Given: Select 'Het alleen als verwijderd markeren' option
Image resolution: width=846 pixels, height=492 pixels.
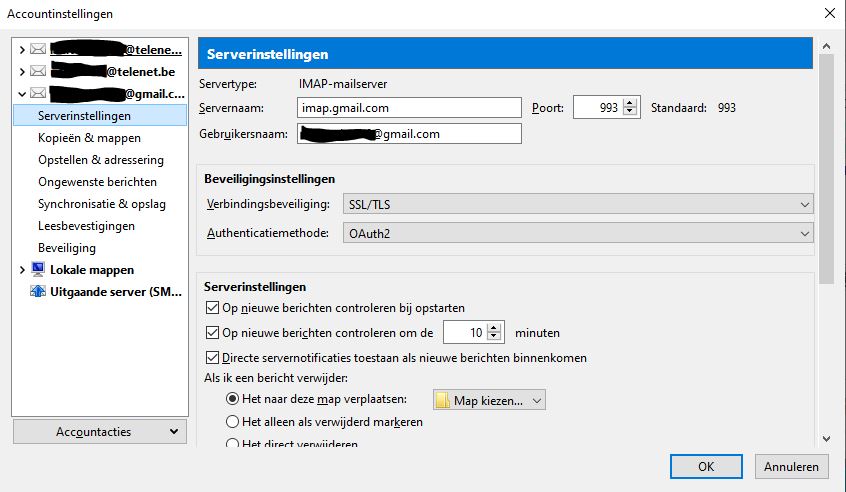Looking at the screenshot, I should [x=233, y=422].
